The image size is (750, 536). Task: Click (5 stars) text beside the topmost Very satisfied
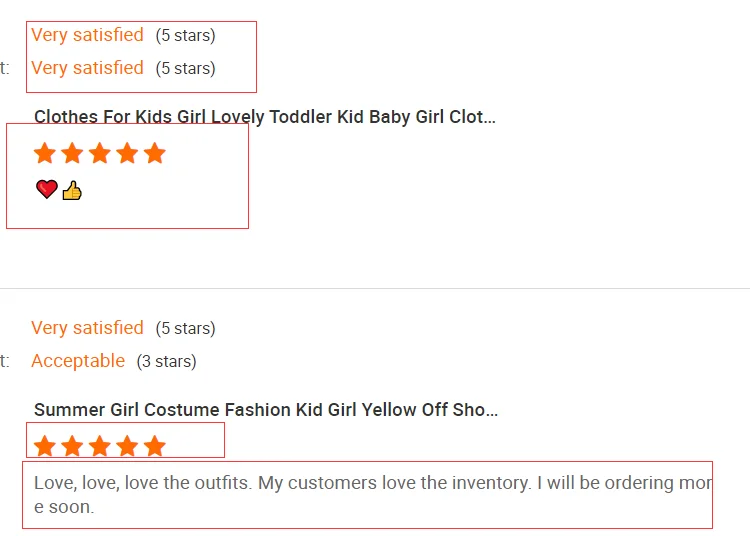tap(185, 36)
